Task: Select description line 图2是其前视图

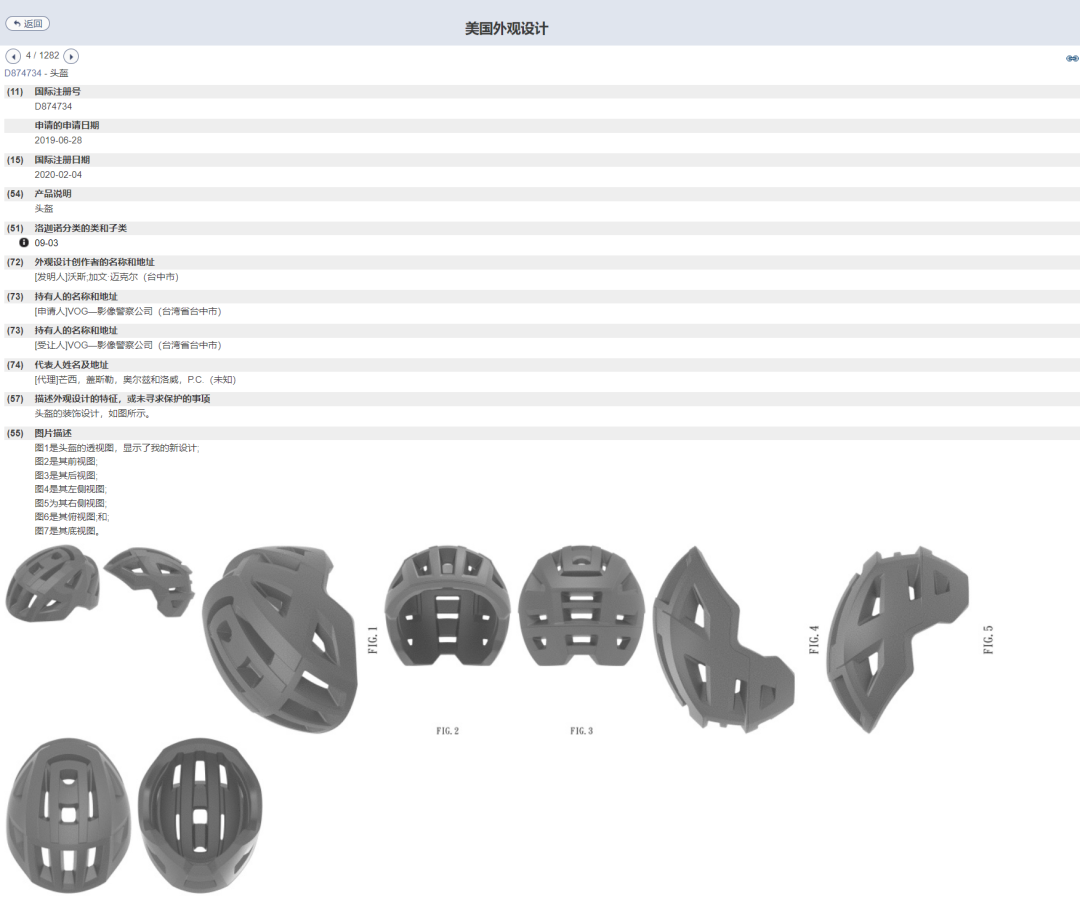Action: click(66, 462)
